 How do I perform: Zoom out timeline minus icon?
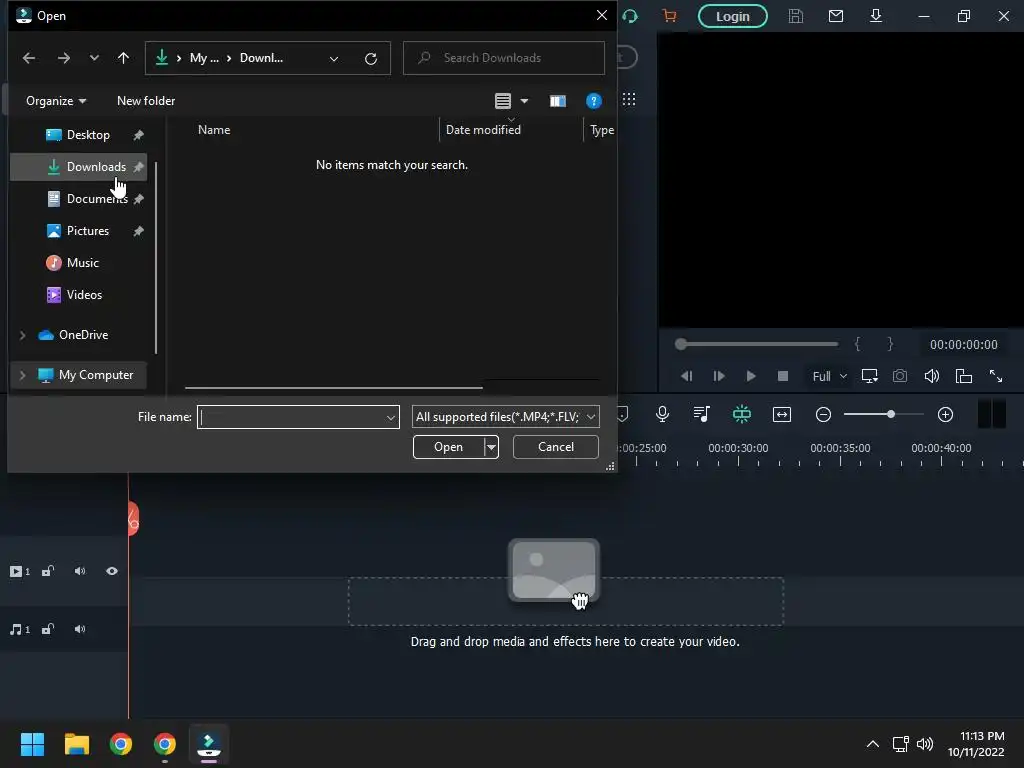[824, 415]
